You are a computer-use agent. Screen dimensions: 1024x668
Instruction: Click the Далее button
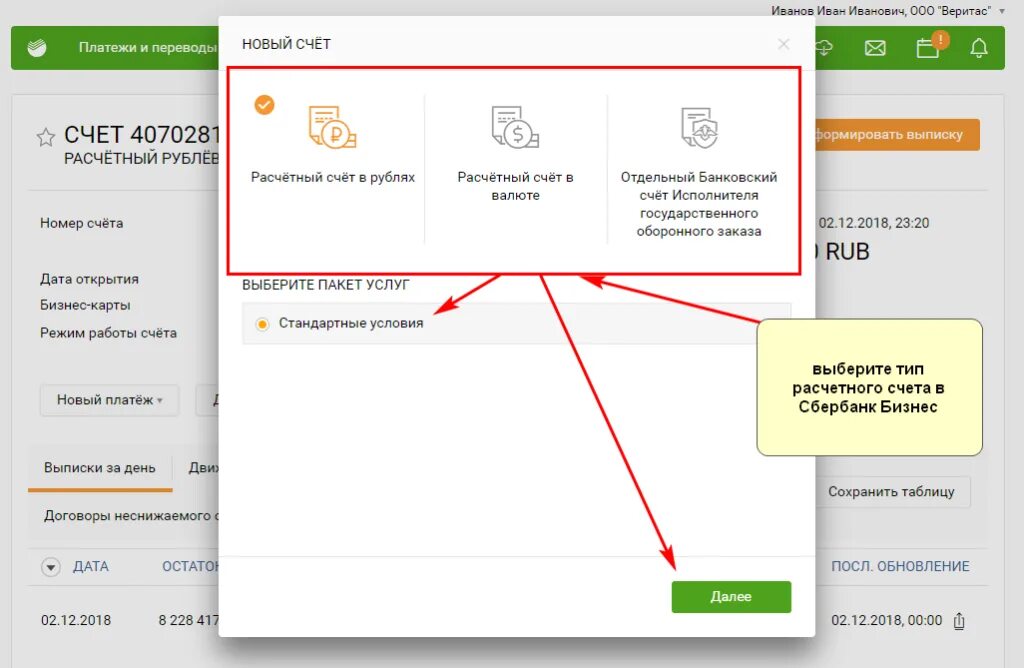pos(731,597)
